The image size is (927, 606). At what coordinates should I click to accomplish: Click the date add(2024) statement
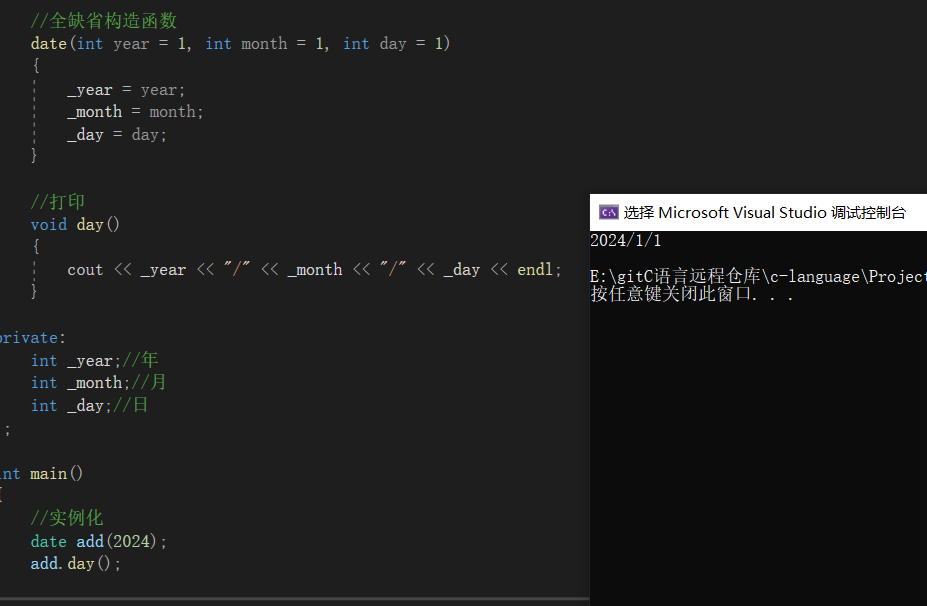point(99,542)
